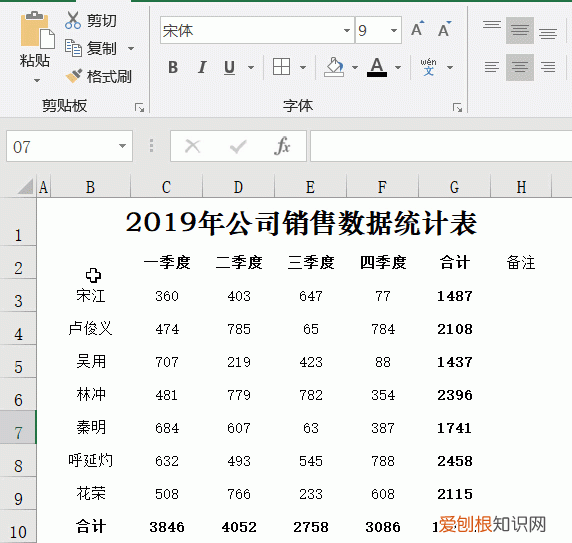
Task: Select the 合计 row label cell
Action: [x=90, y=527]
